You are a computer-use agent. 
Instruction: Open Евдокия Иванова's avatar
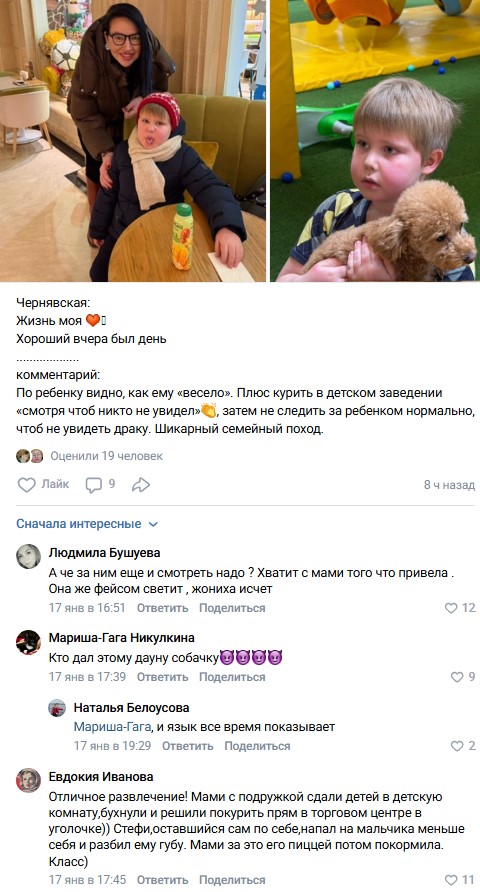pyautogui.click(x=28, y=780)
